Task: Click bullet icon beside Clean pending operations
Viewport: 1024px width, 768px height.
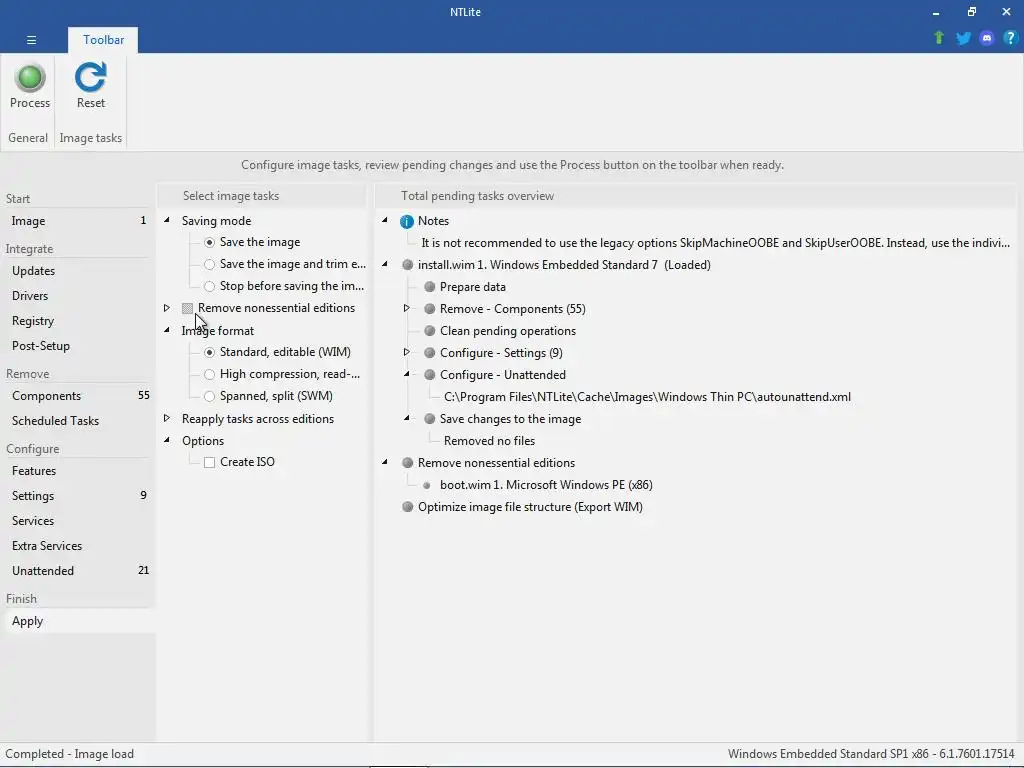Action: pos(430,331)
